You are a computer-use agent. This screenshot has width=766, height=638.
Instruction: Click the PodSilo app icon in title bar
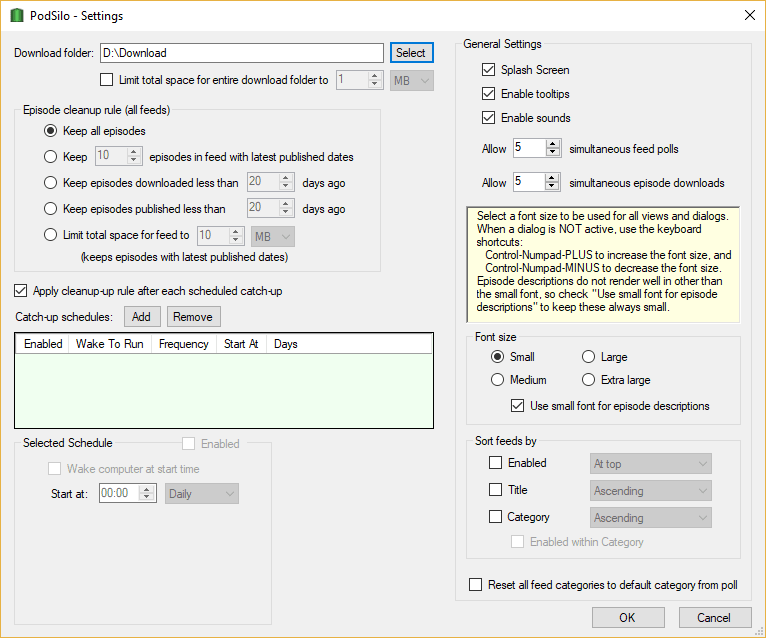[15, 15]
